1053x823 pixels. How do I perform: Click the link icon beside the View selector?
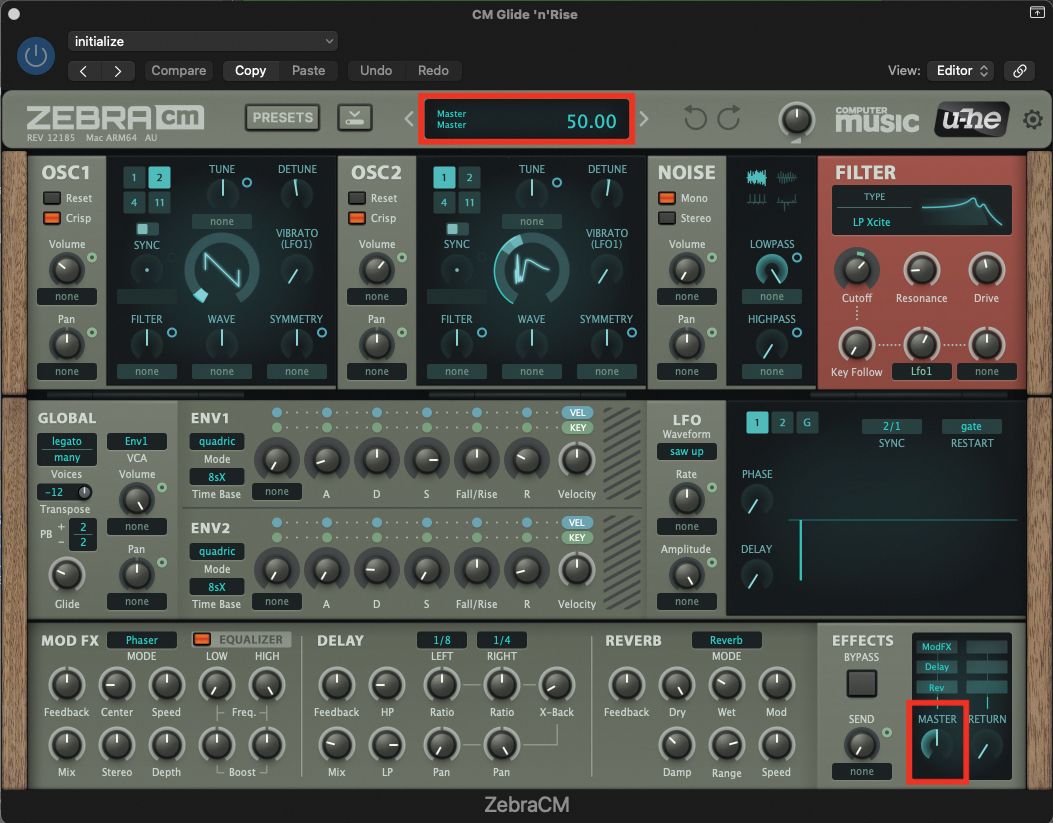coord(1019,71)
